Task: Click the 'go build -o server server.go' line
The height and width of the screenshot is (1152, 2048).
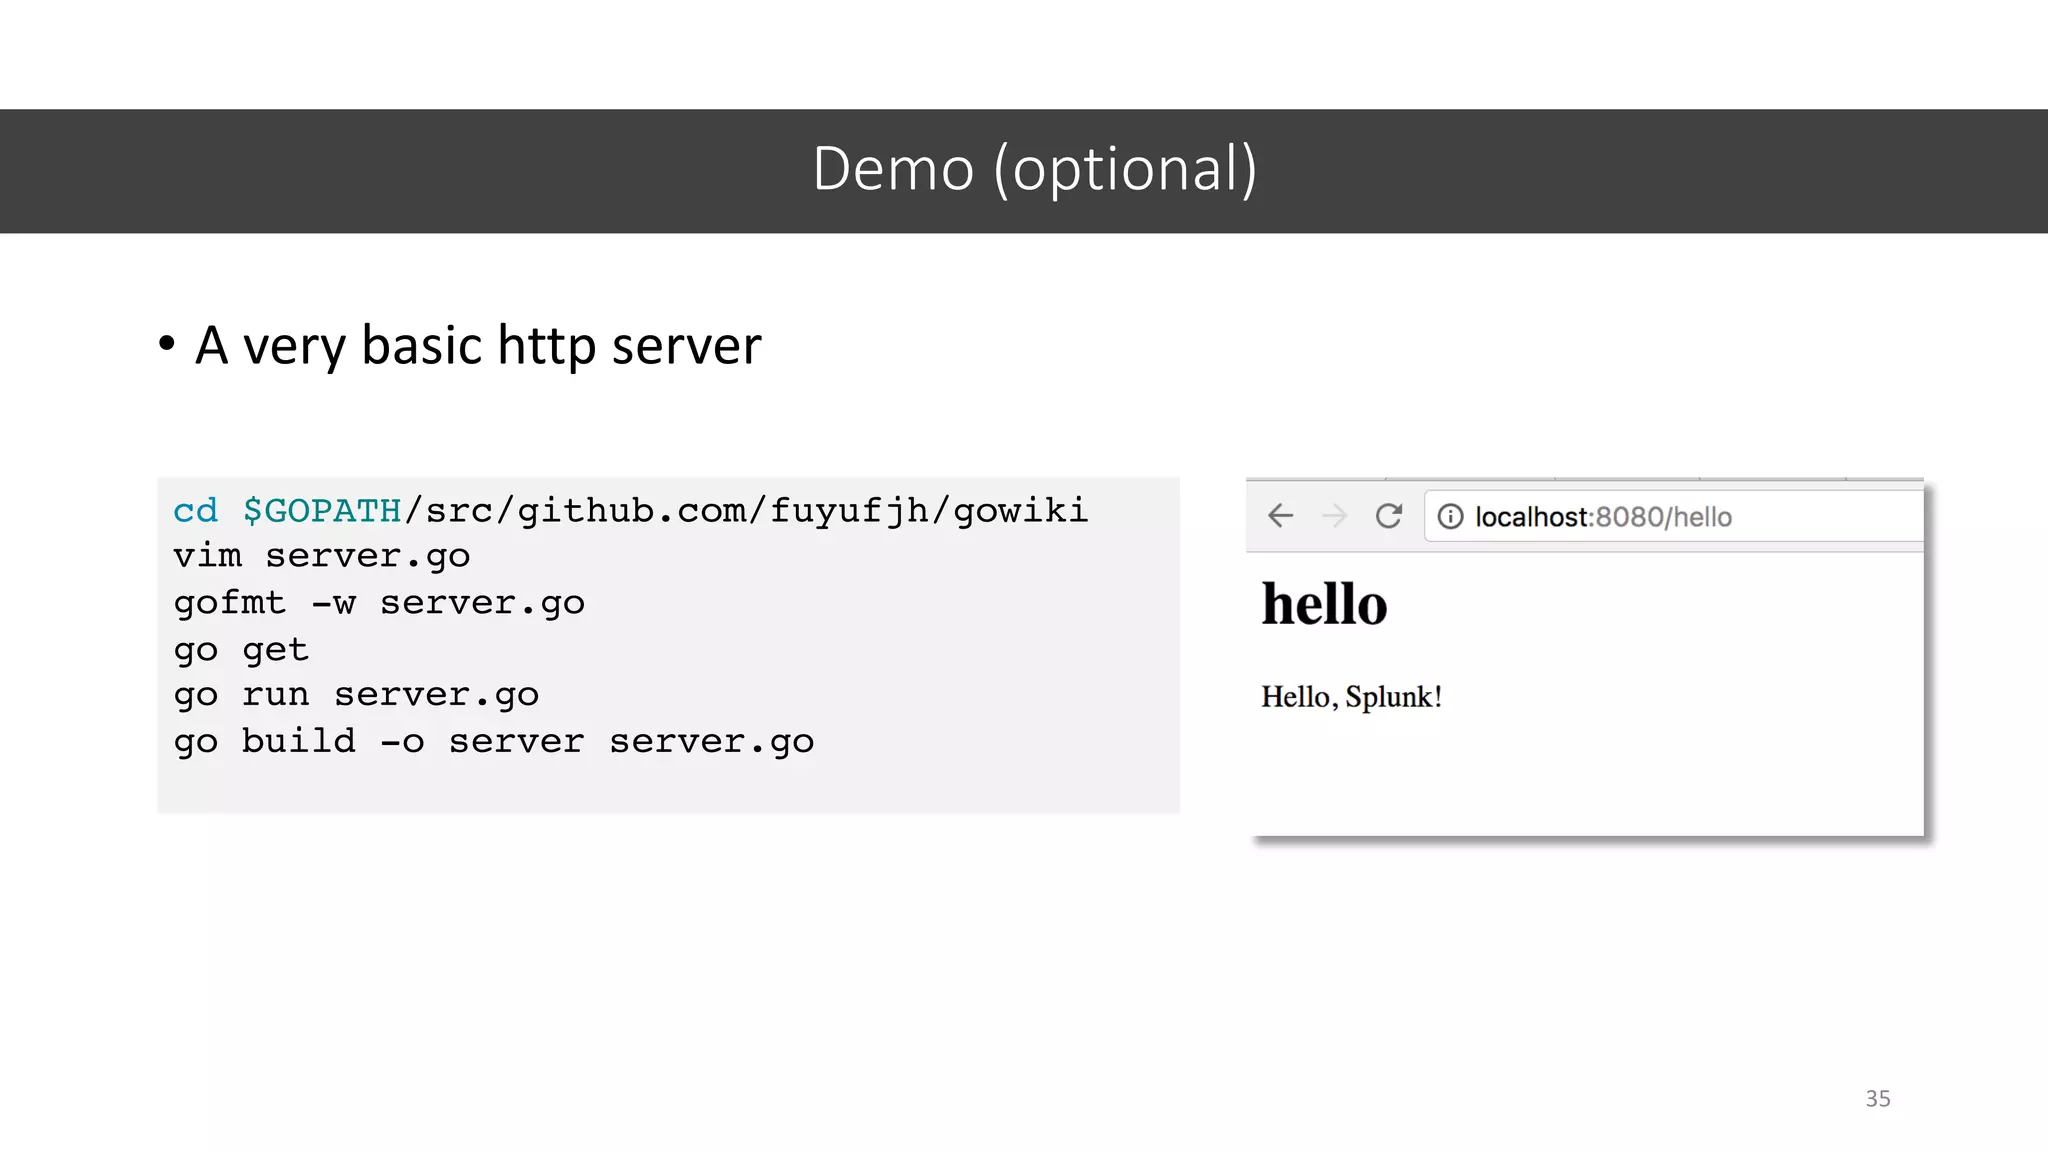Action: (x=494, y=743)
